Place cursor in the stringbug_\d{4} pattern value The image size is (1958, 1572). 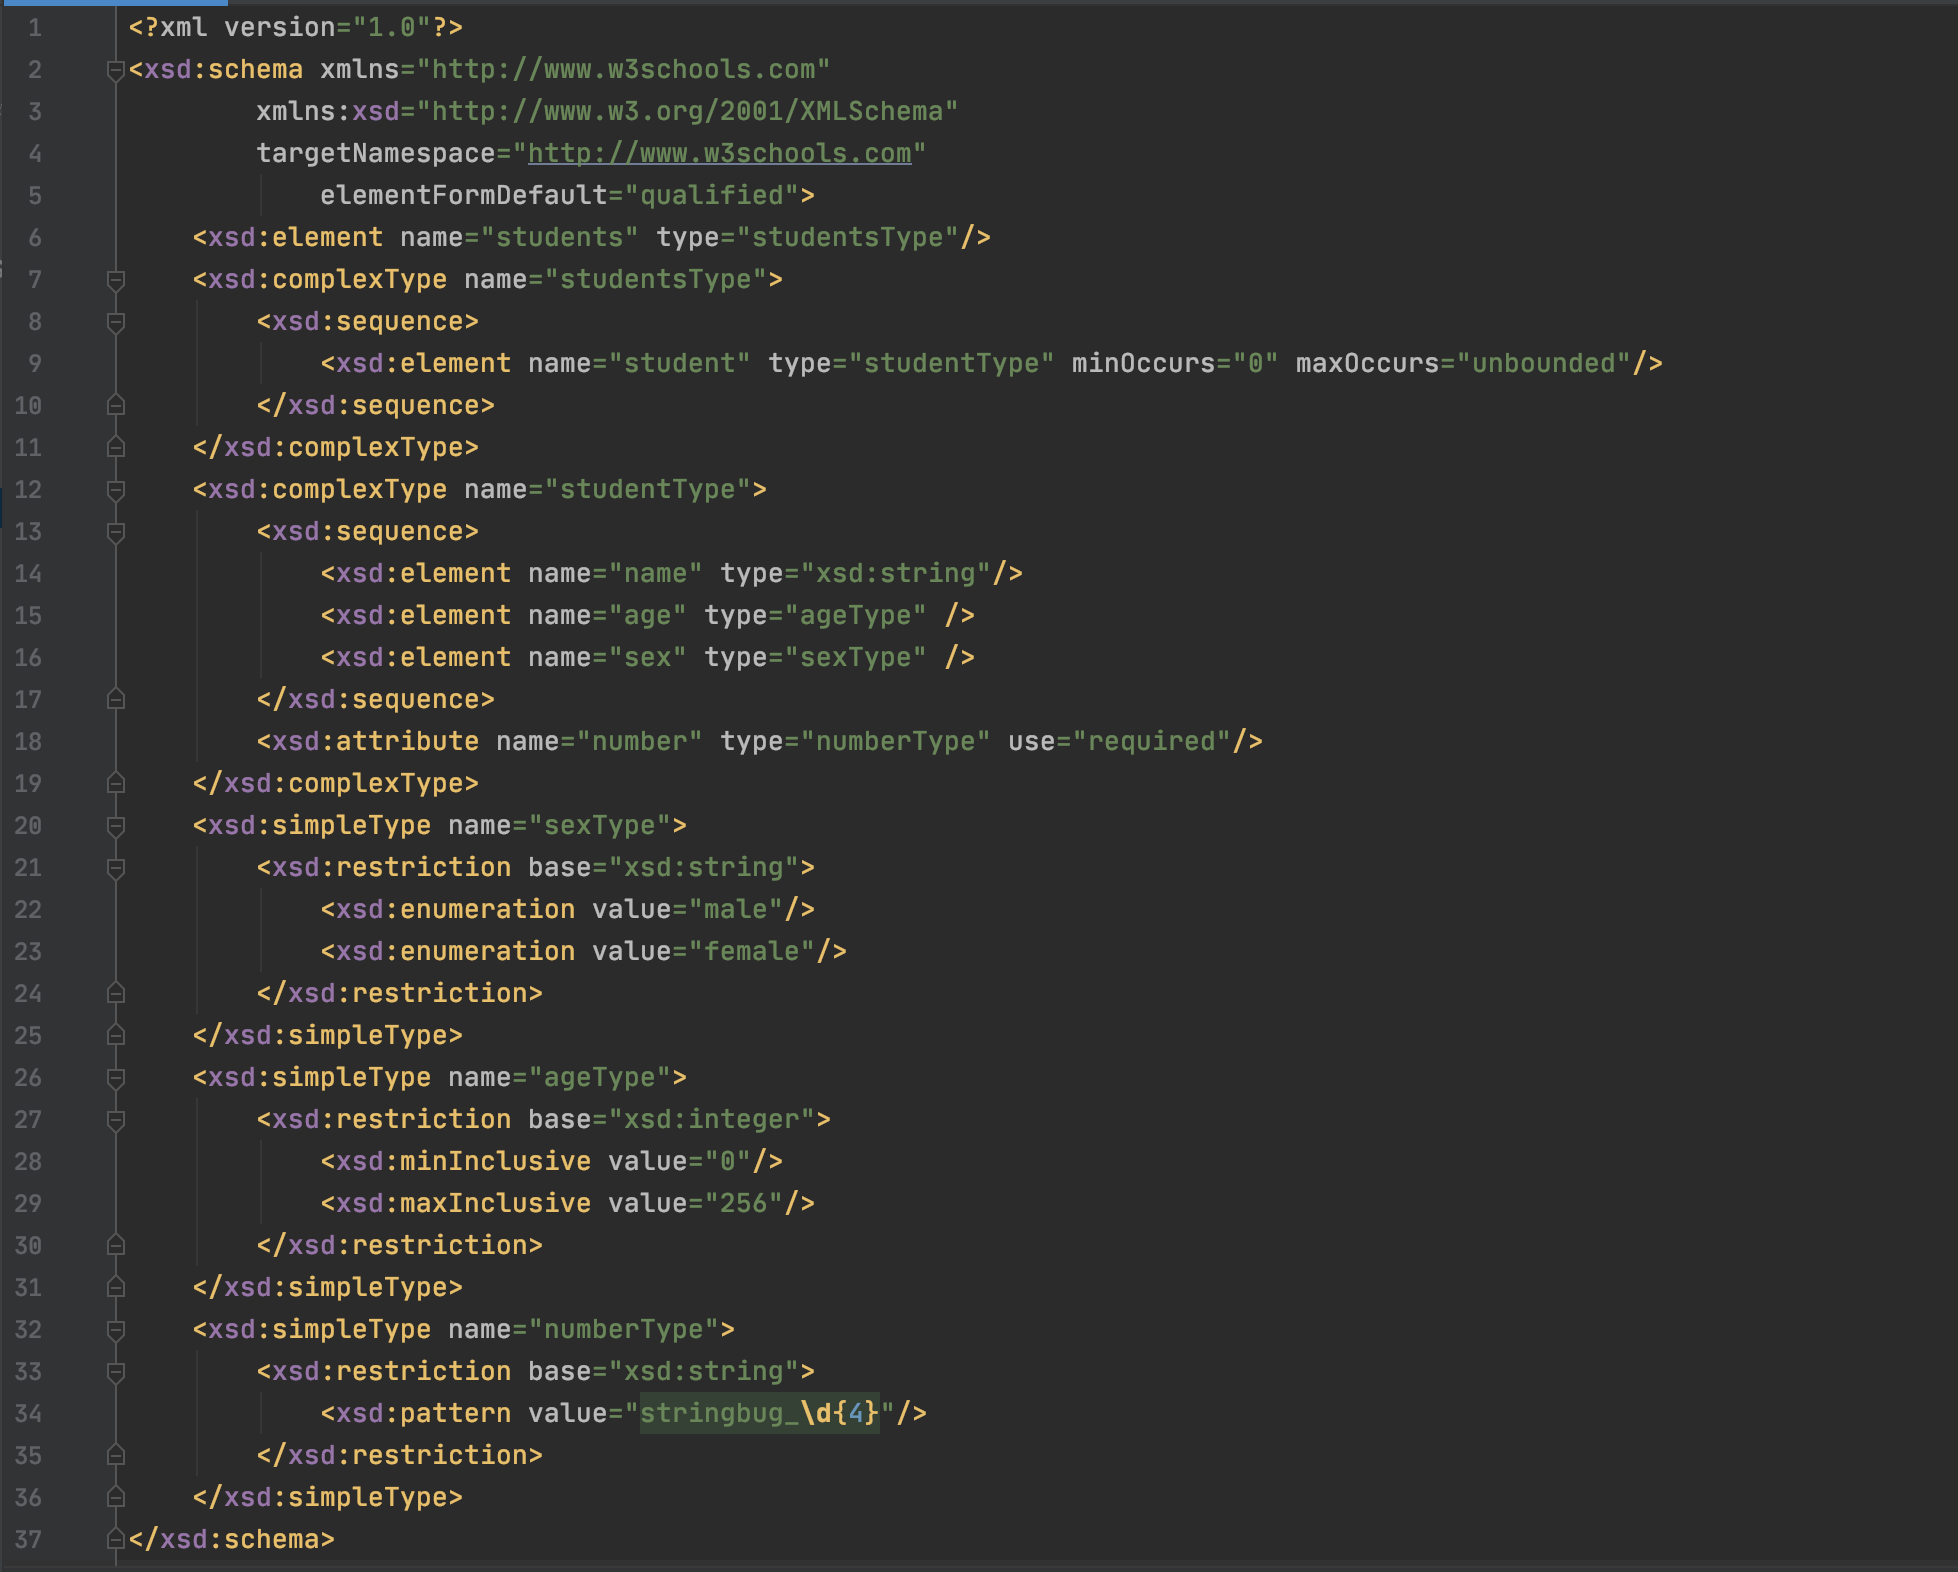tap(760, 1414)
